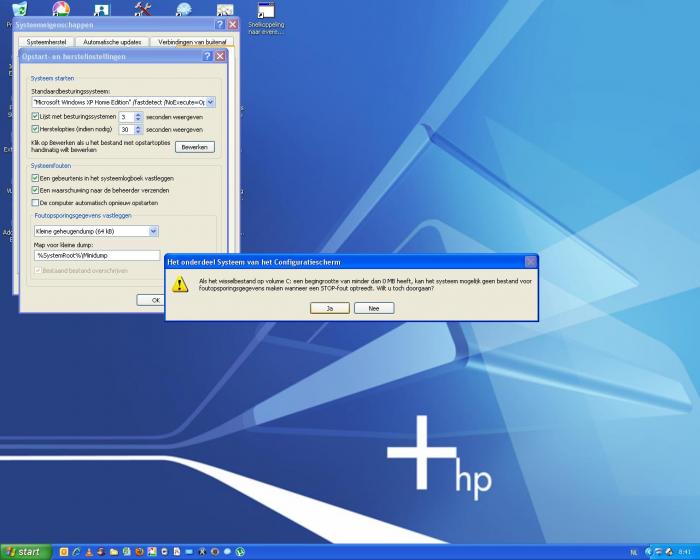Click the yellow warning triangle icon

point(180,284)
